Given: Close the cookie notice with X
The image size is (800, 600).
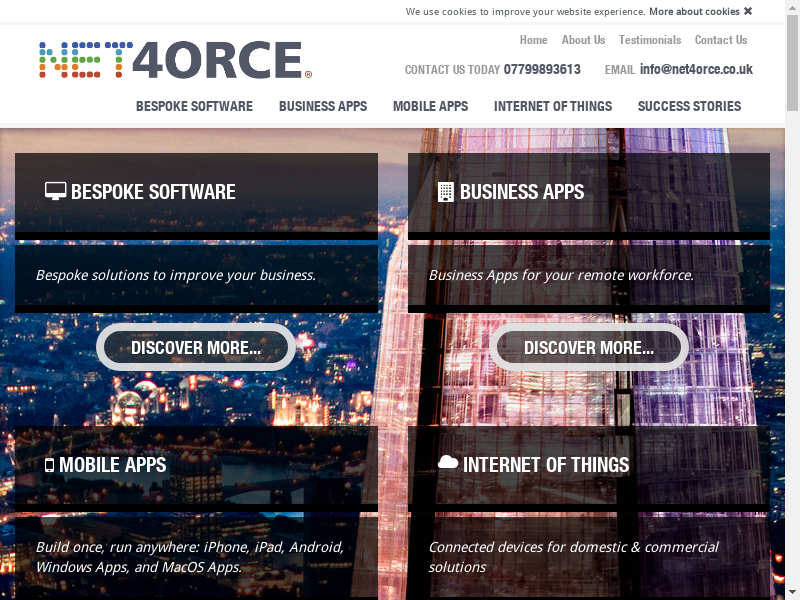Looking at the screenshot, I should pos(748,12).
